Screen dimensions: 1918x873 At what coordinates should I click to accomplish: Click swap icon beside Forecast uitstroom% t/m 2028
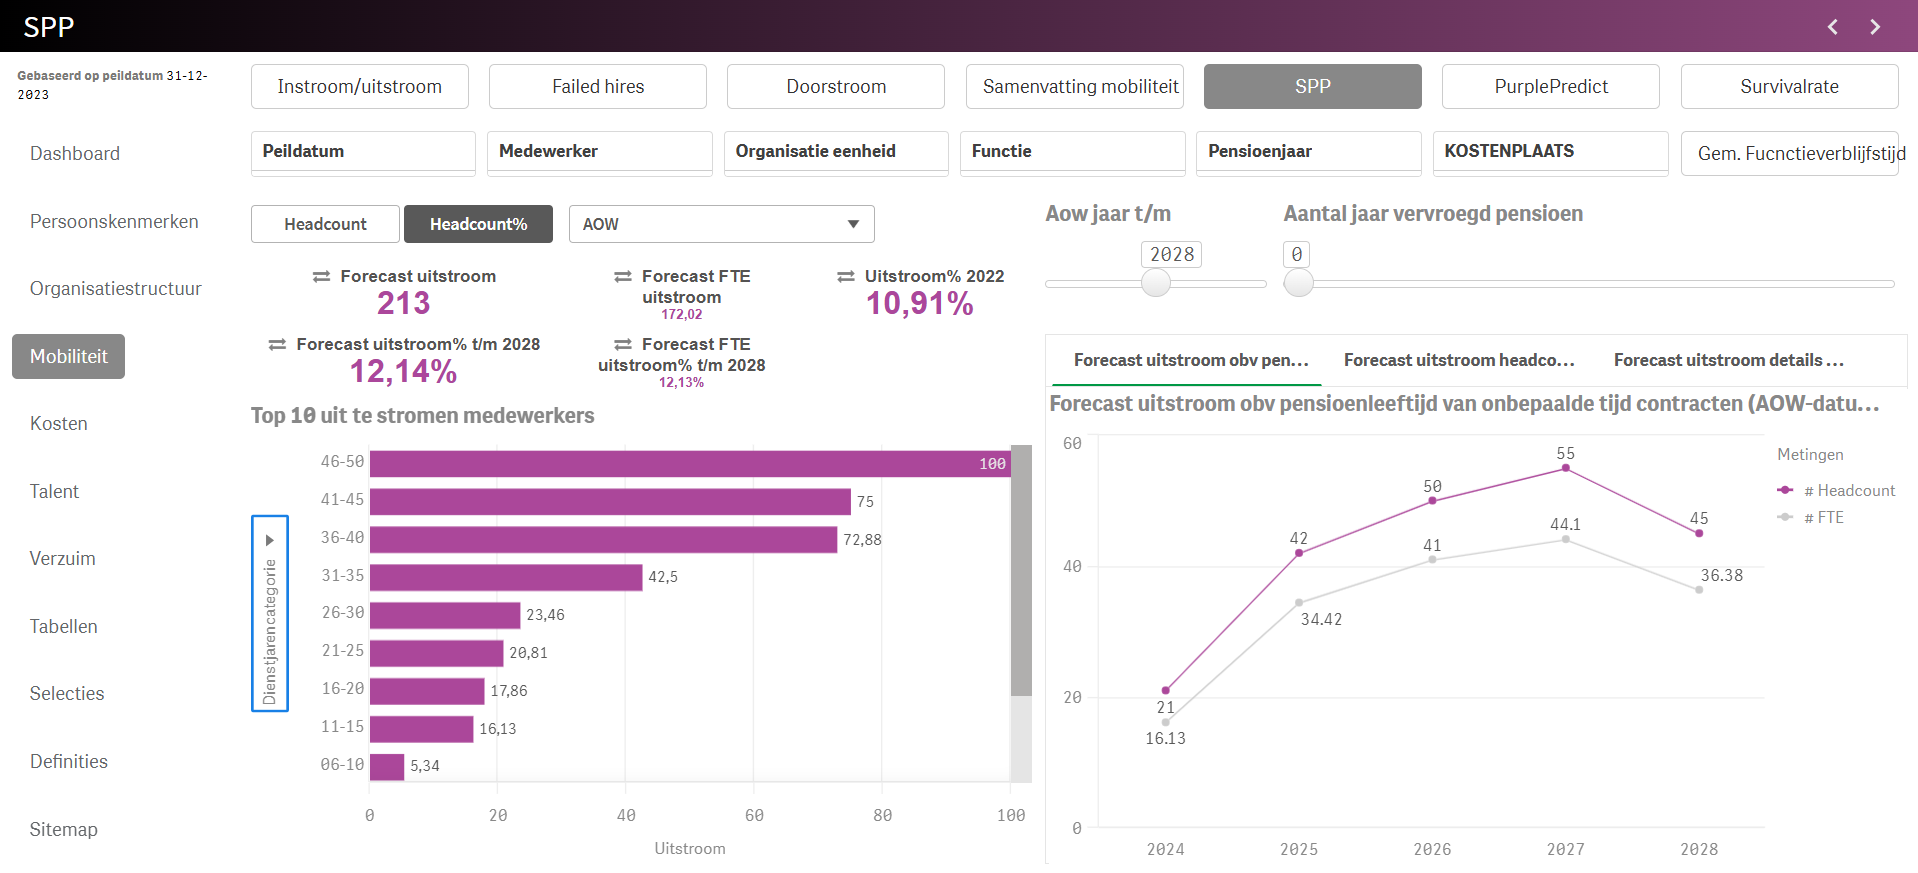point(277,345)
